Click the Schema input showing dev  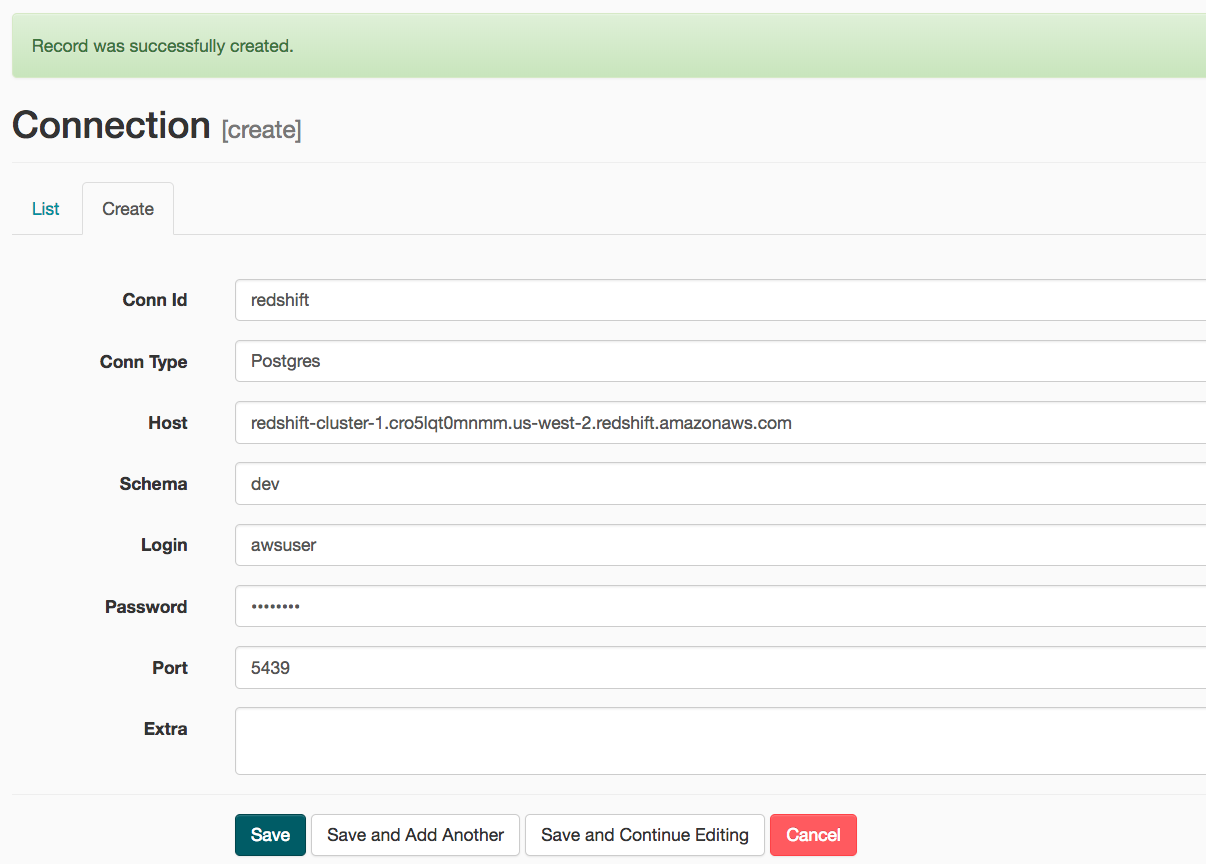[720, 484]
